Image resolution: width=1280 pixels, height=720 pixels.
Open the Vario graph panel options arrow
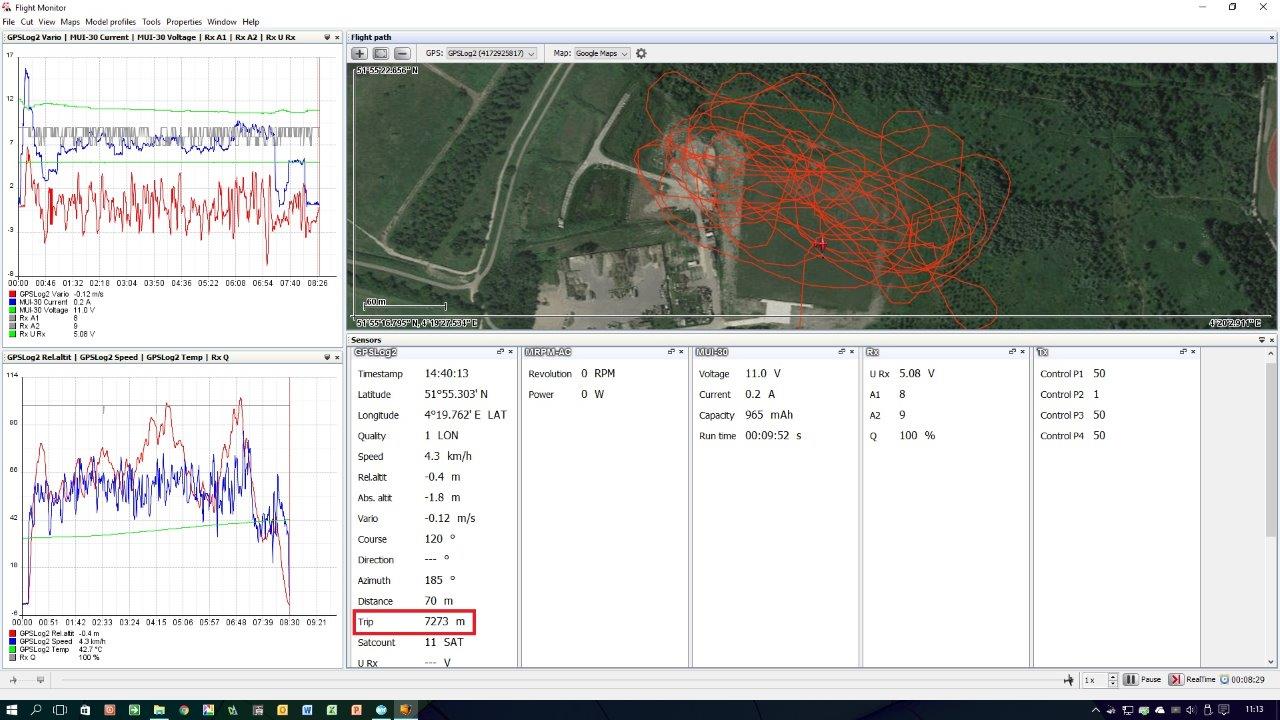326,37
